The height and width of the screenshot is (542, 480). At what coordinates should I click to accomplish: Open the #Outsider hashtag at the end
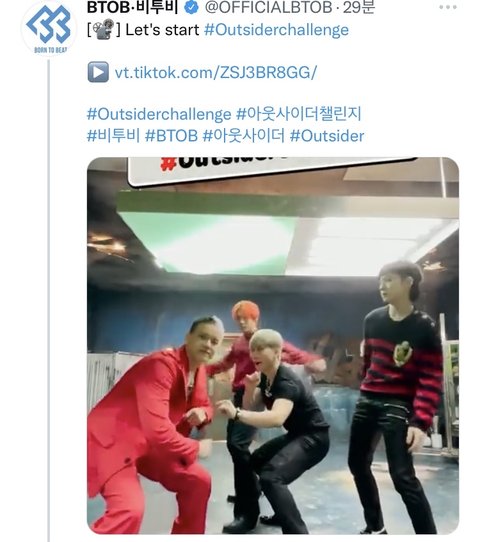point(327,136)
